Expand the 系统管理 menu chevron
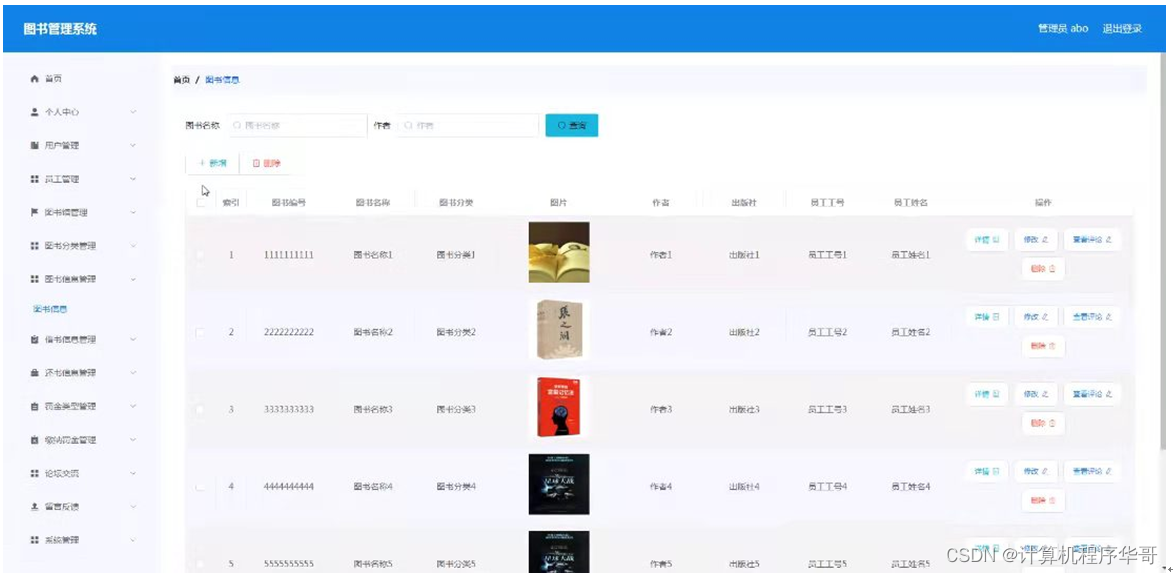The width and height of the screenshot is (1173, 574). pyautogui.click(x=133, y=540)
